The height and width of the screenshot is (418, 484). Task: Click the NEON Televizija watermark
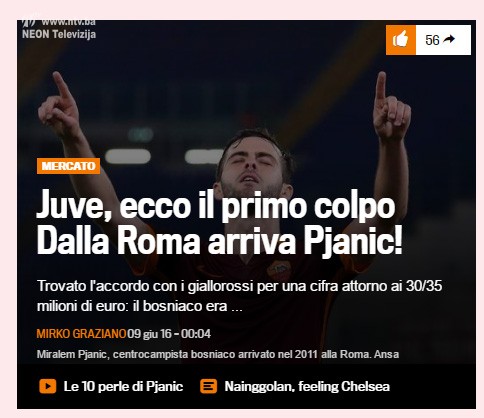click(59, 34)
